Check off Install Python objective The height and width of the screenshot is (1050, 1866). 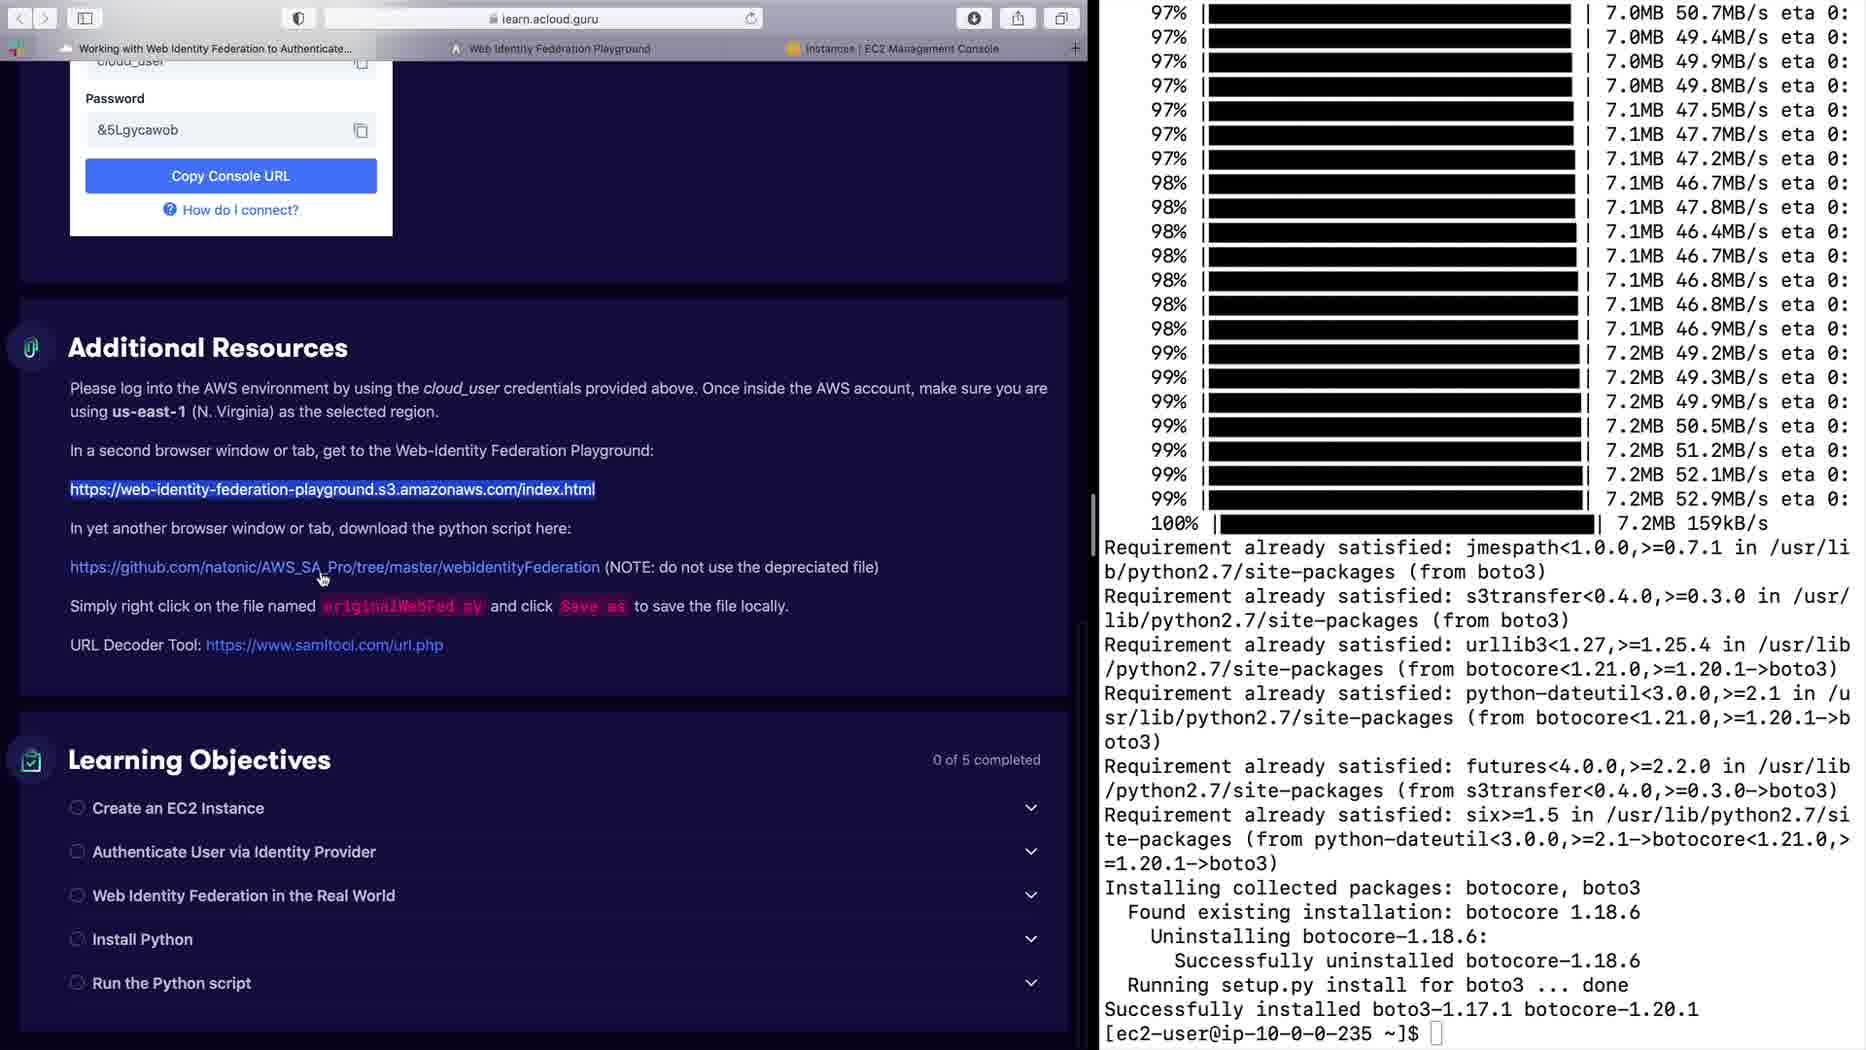coord(77,938)
